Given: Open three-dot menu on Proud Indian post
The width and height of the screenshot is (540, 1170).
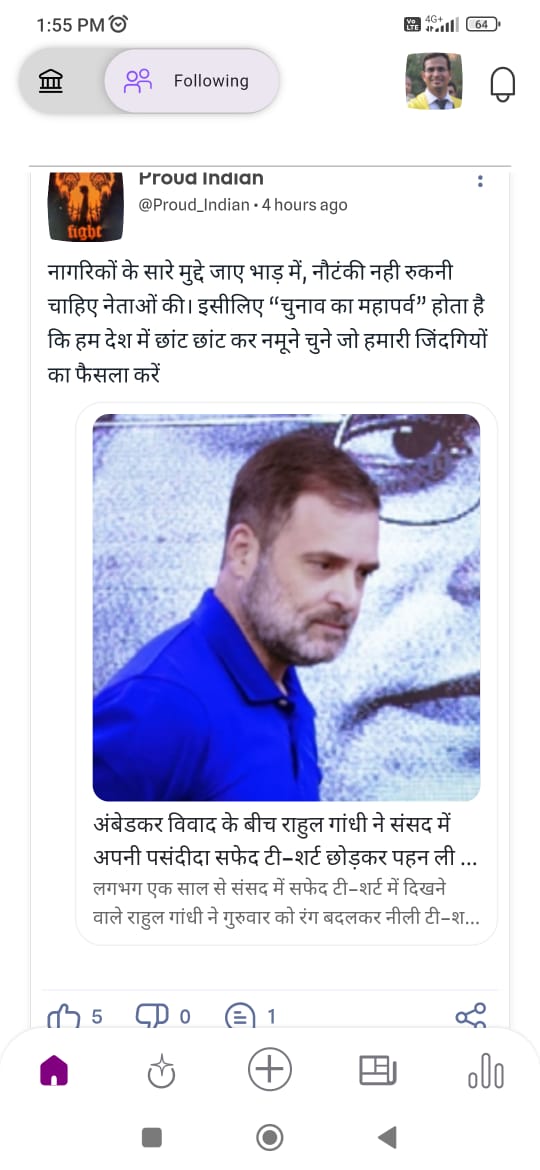Looking at the screenshot, I should pos(480,181).
